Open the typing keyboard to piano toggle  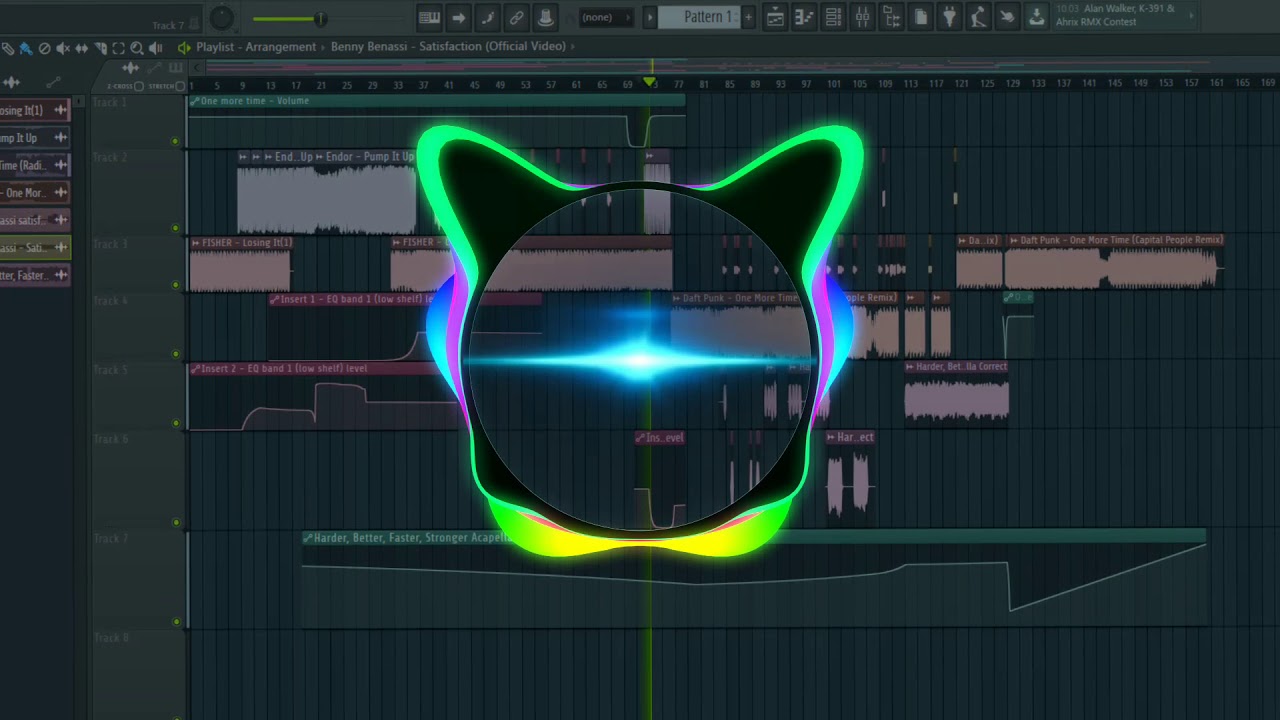click(x=429, y=18)
